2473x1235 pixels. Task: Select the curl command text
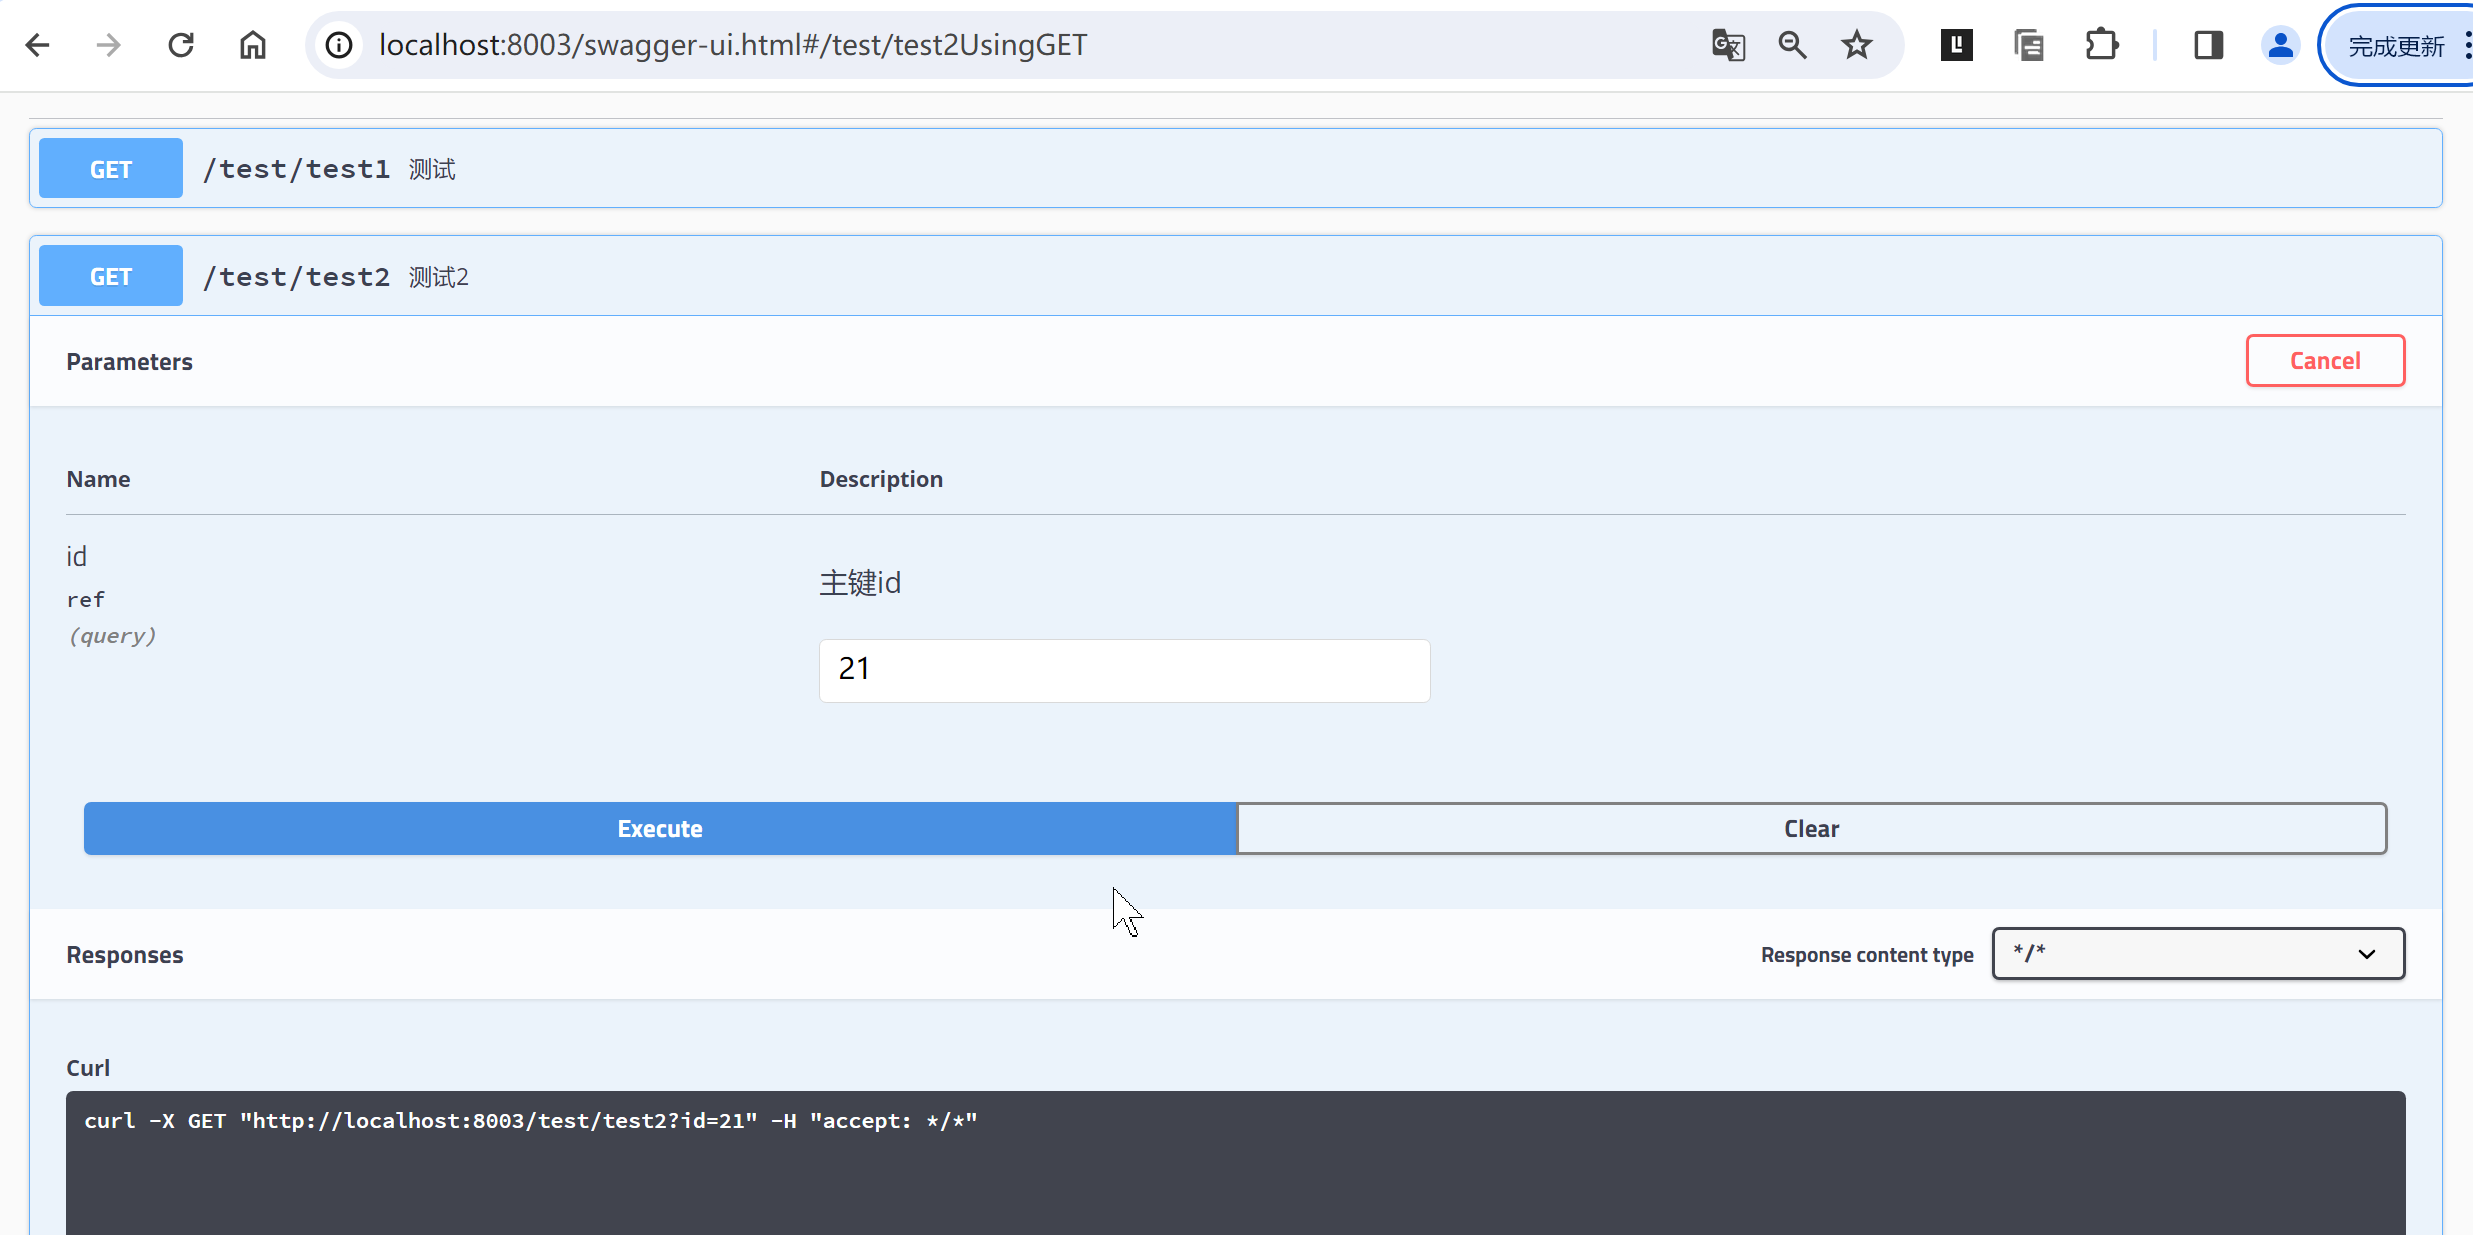[x=531, y=1121]
